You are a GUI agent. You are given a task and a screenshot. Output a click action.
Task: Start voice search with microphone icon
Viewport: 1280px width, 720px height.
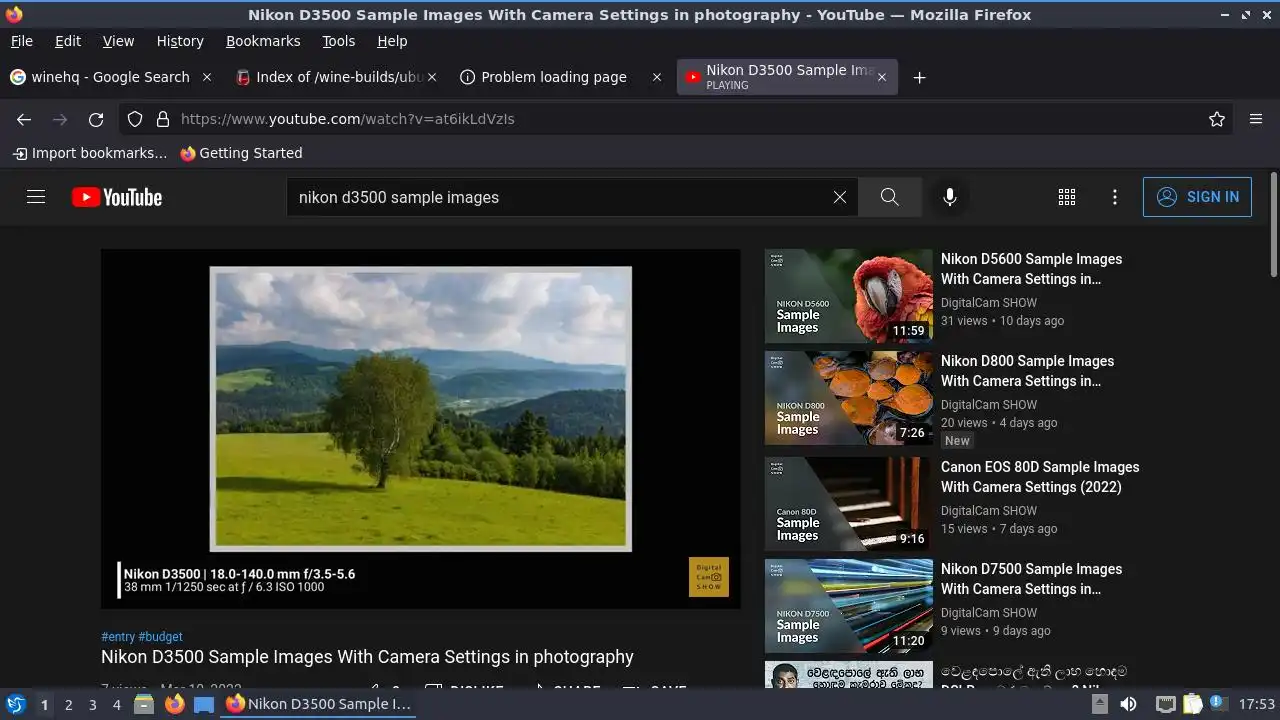950,197
